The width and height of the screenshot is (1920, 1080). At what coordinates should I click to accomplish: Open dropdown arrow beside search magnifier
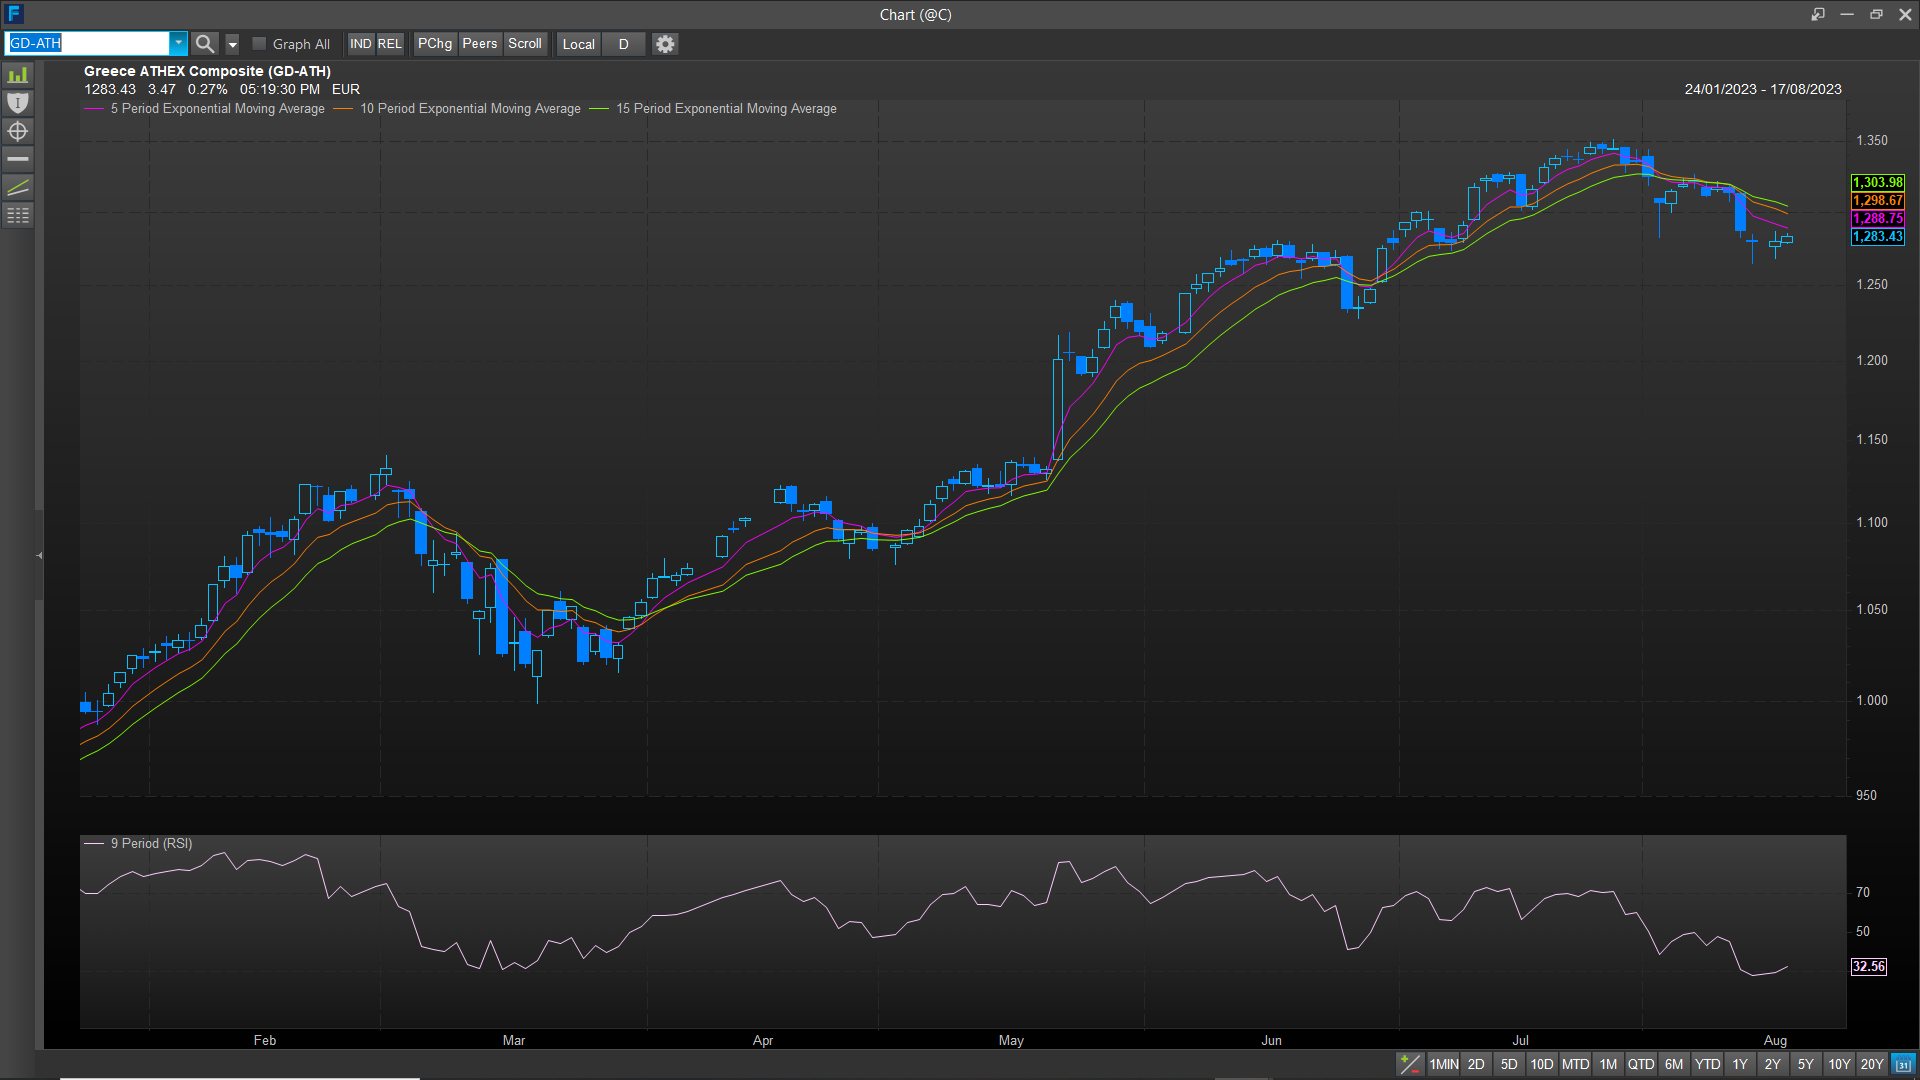pos(232,44)
